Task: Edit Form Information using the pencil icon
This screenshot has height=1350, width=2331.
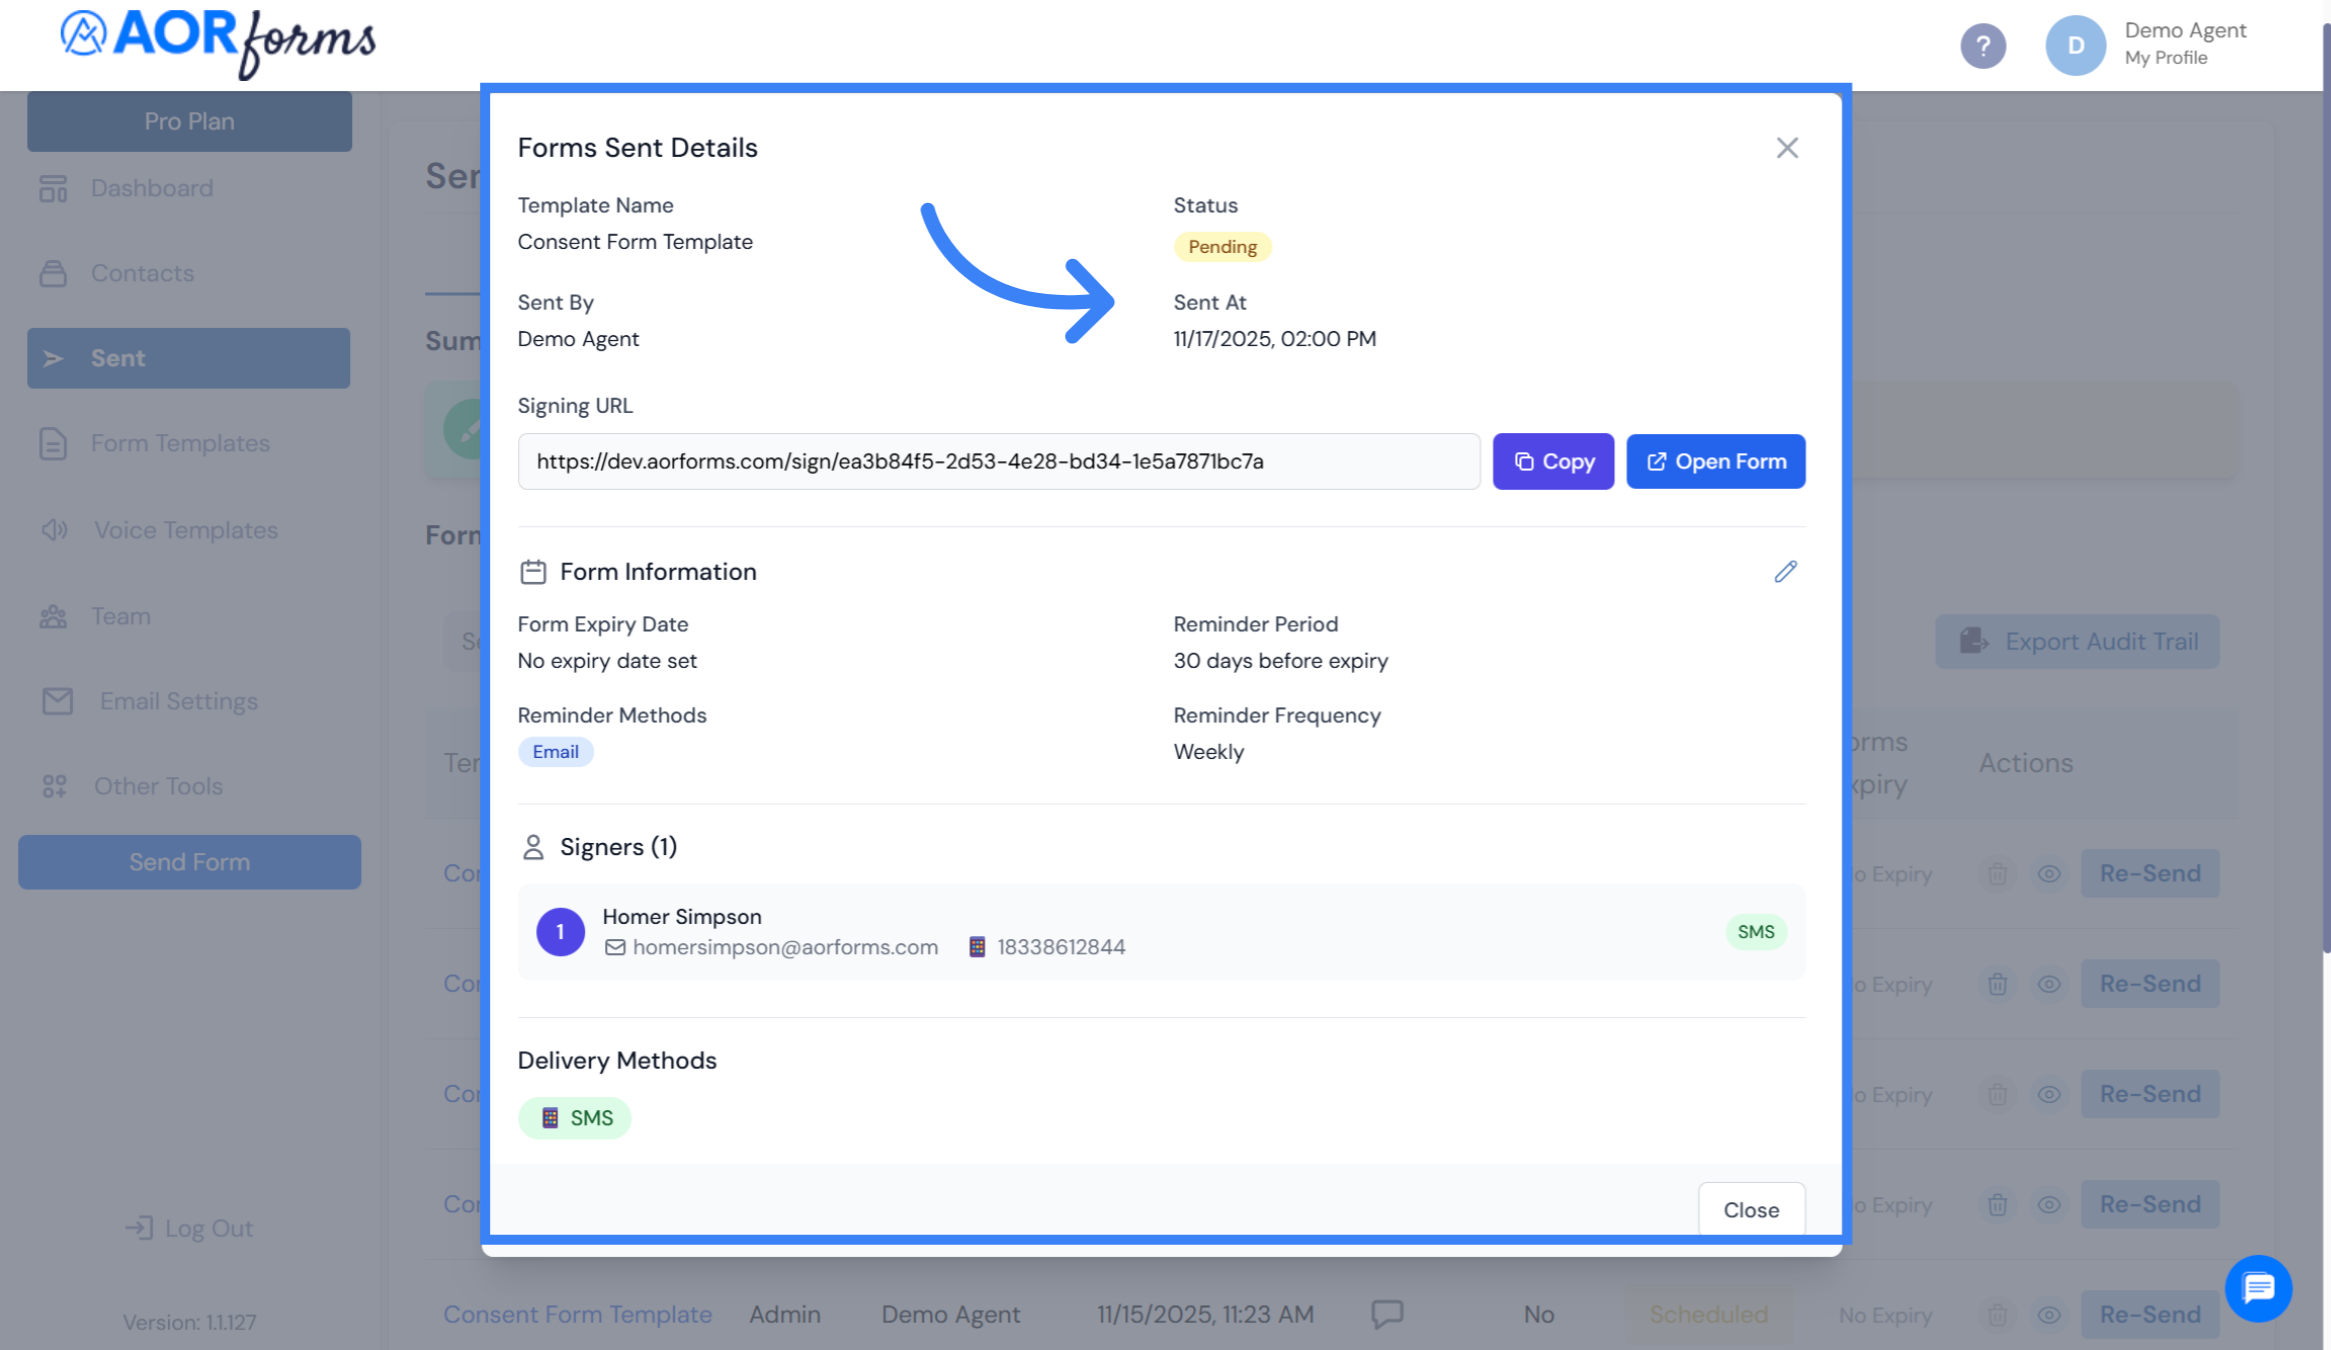Action: [x=1786, y=571]
